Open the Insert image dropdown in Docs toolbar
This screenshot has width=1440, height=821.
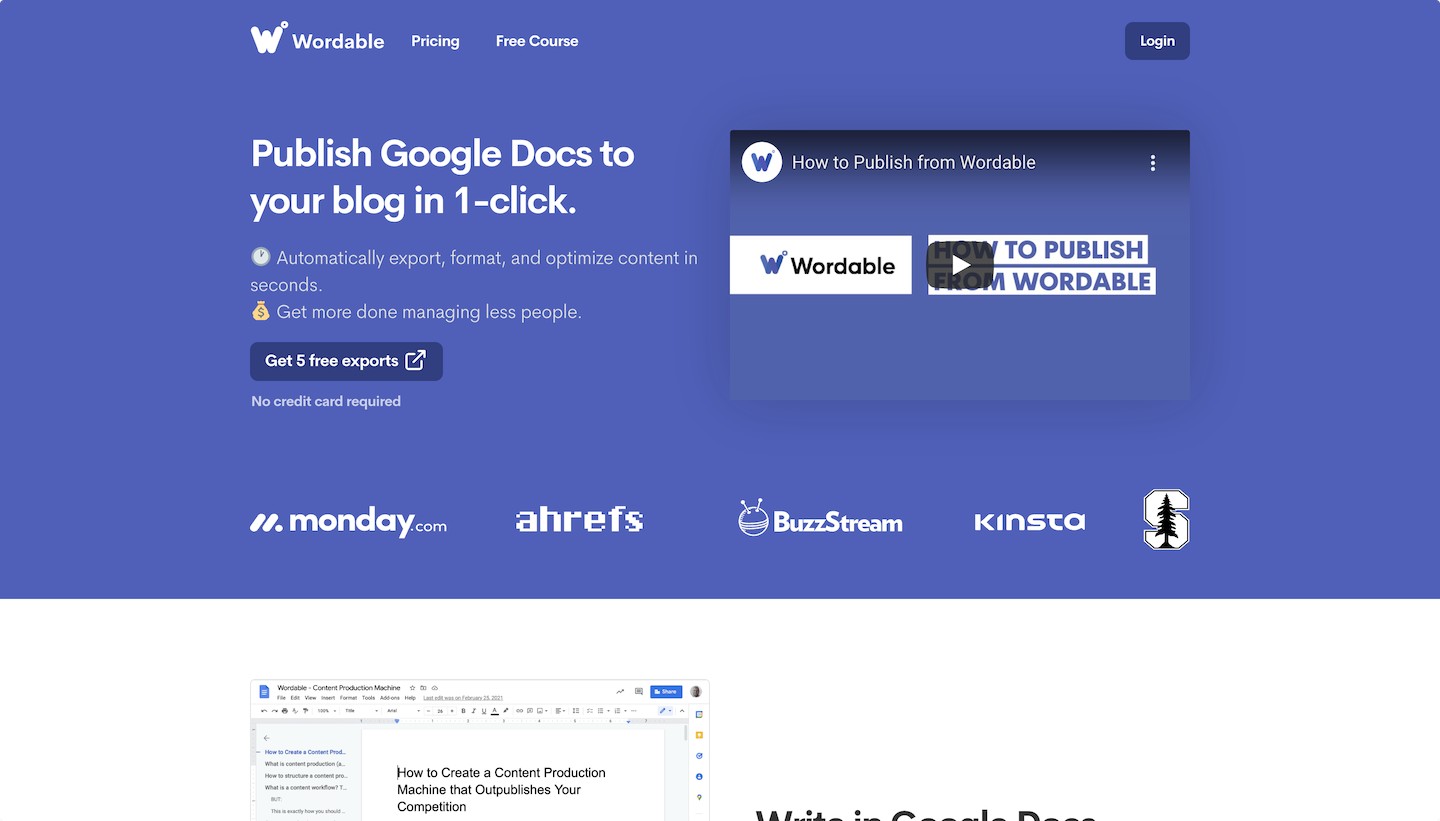(x=542, y=711)
